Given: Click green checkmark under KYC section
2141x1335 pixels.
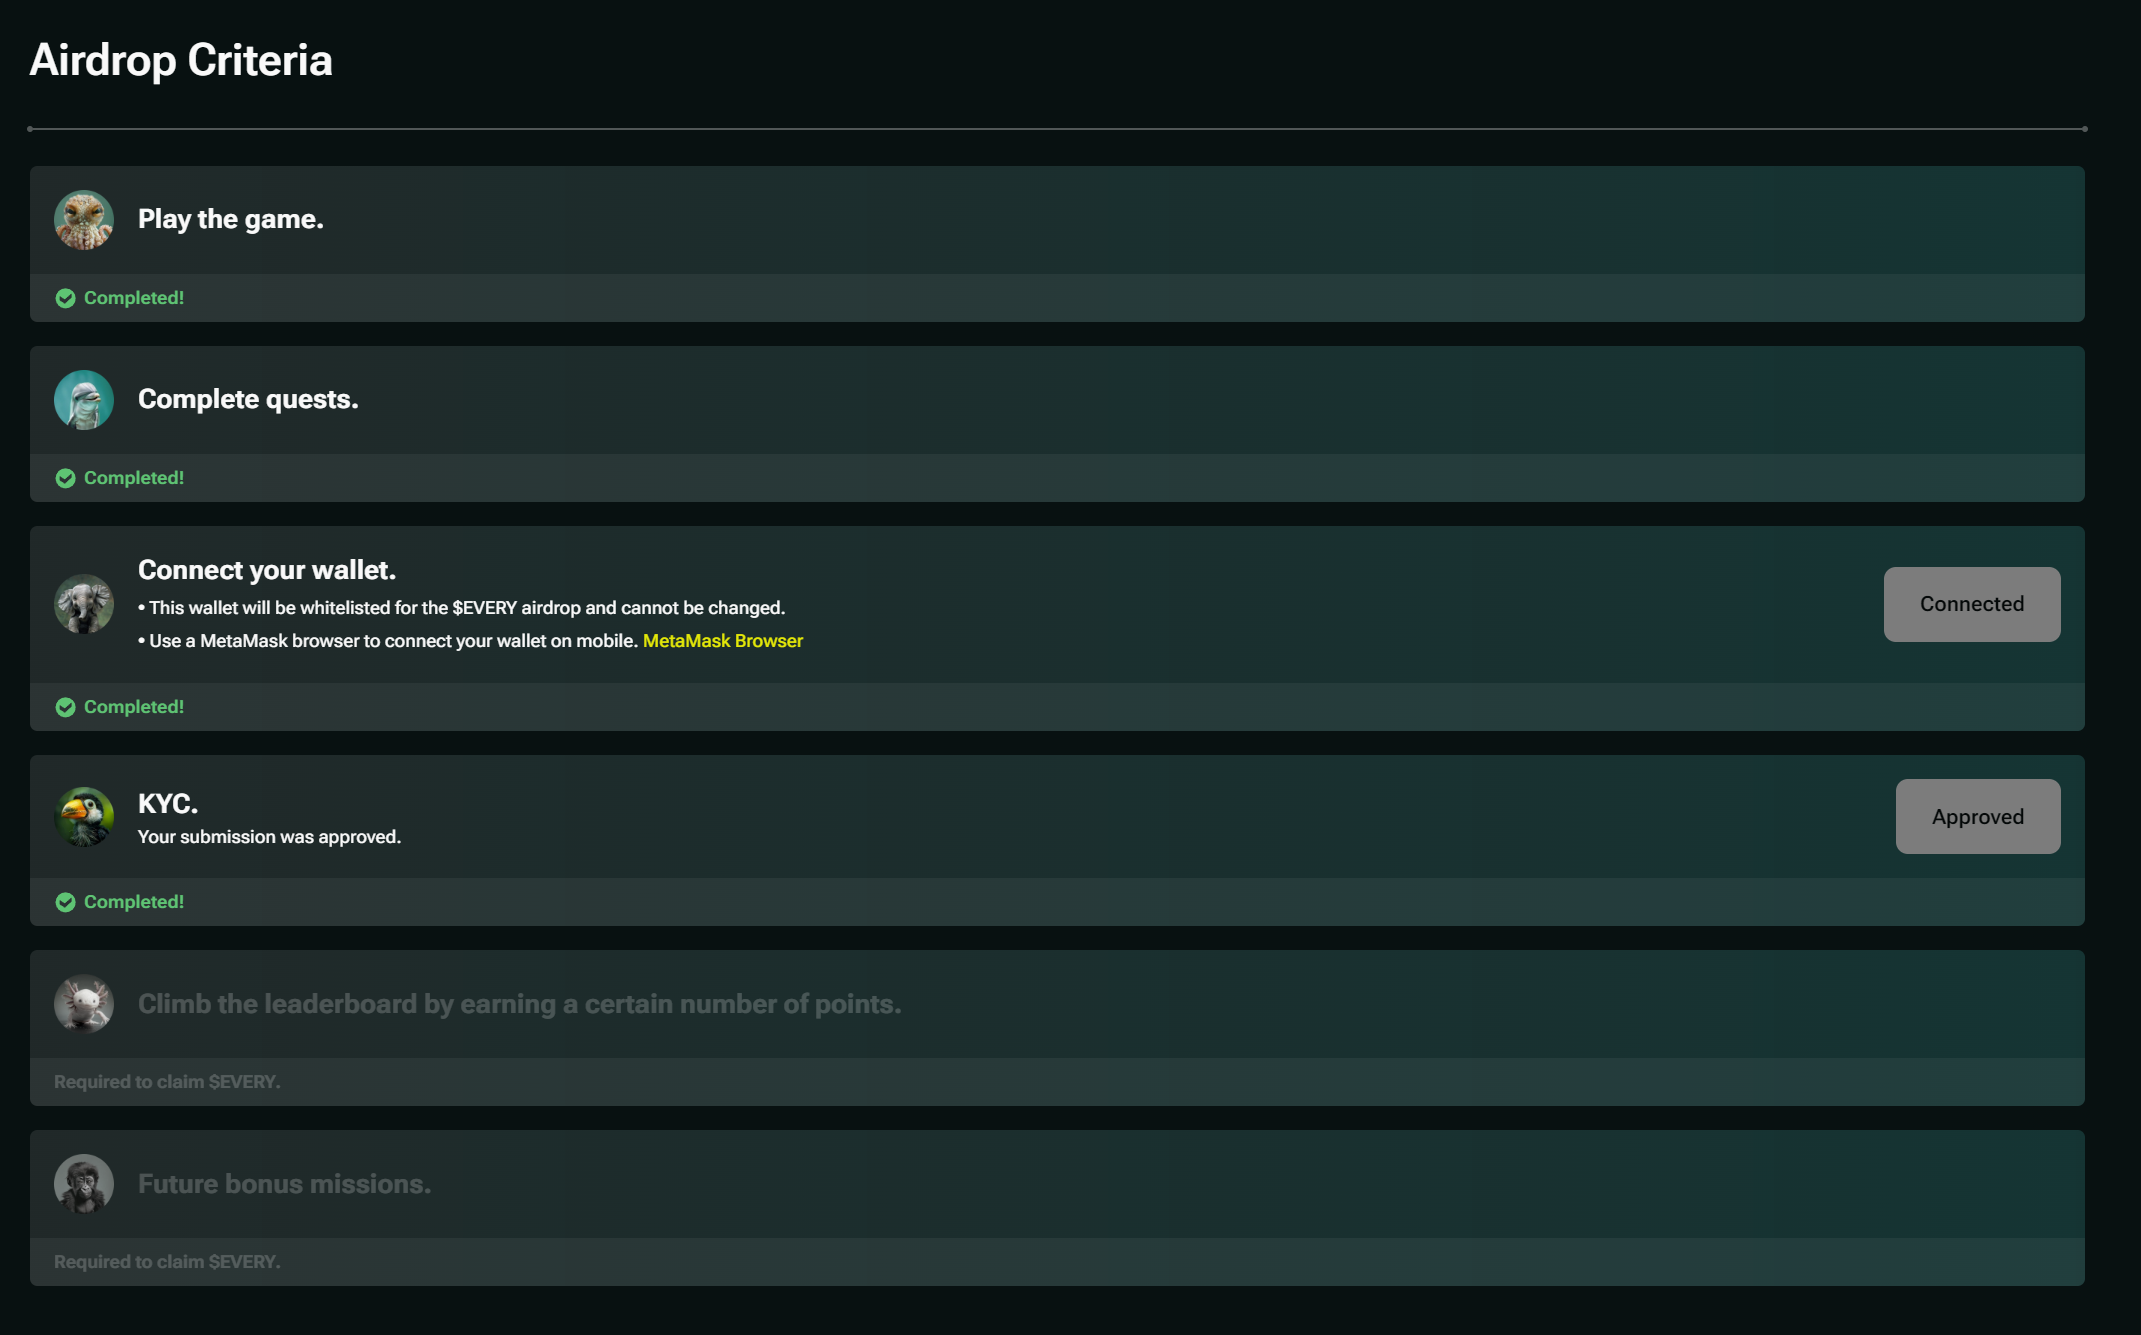Looking at the screenshot, I should pos(66,902).
